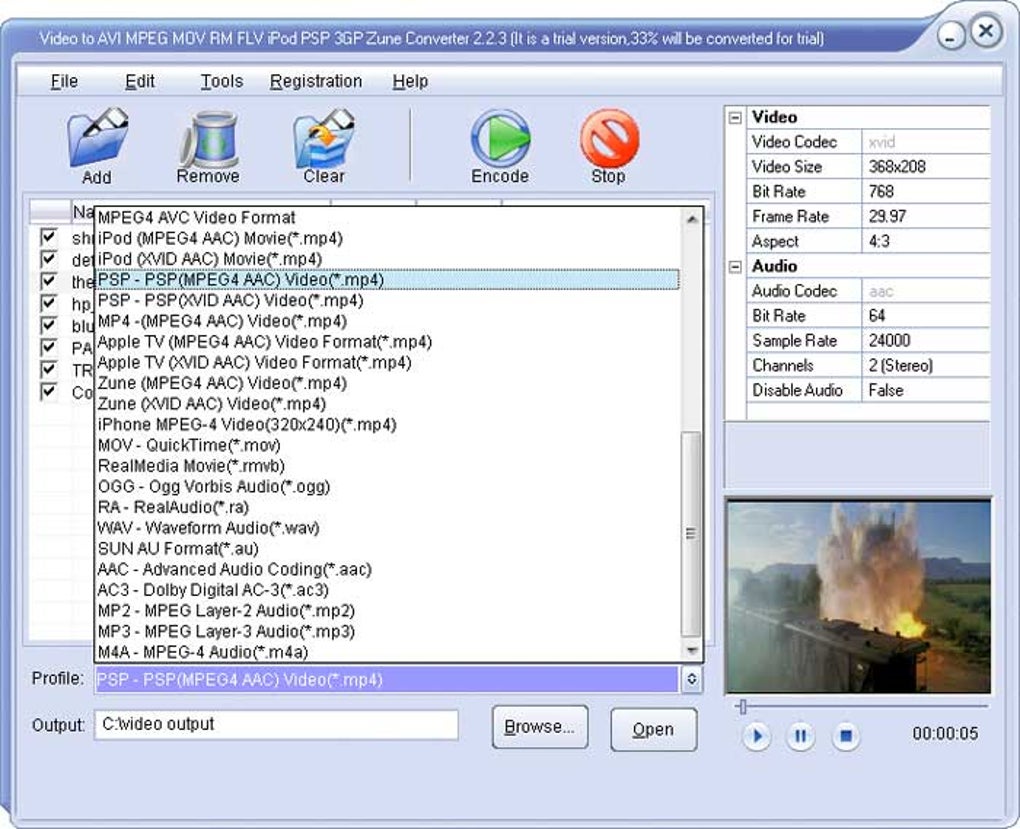Open the Help menu

coord(410,81)
